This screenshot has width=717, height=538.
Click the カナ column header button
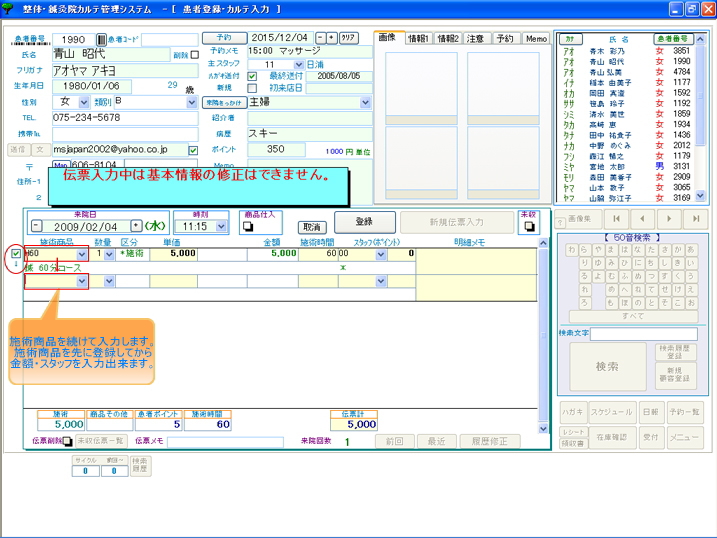570,39
